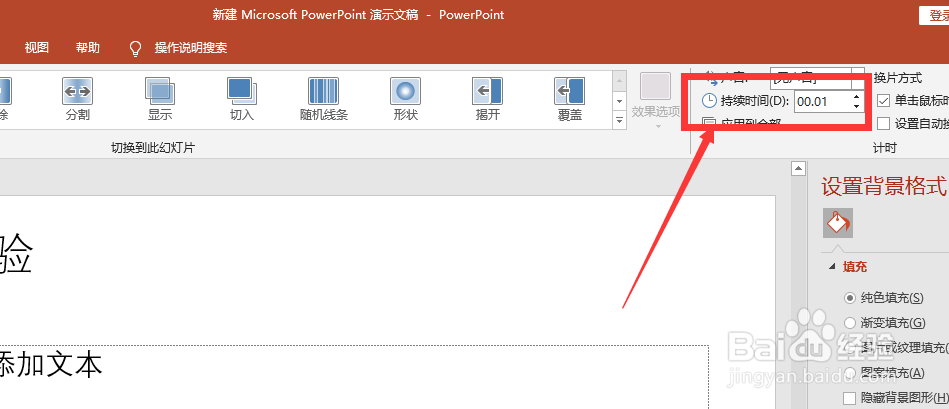949x409 pixels.
Task: Click the 添加文本 content placeholder
Action: tap(51, 364)
